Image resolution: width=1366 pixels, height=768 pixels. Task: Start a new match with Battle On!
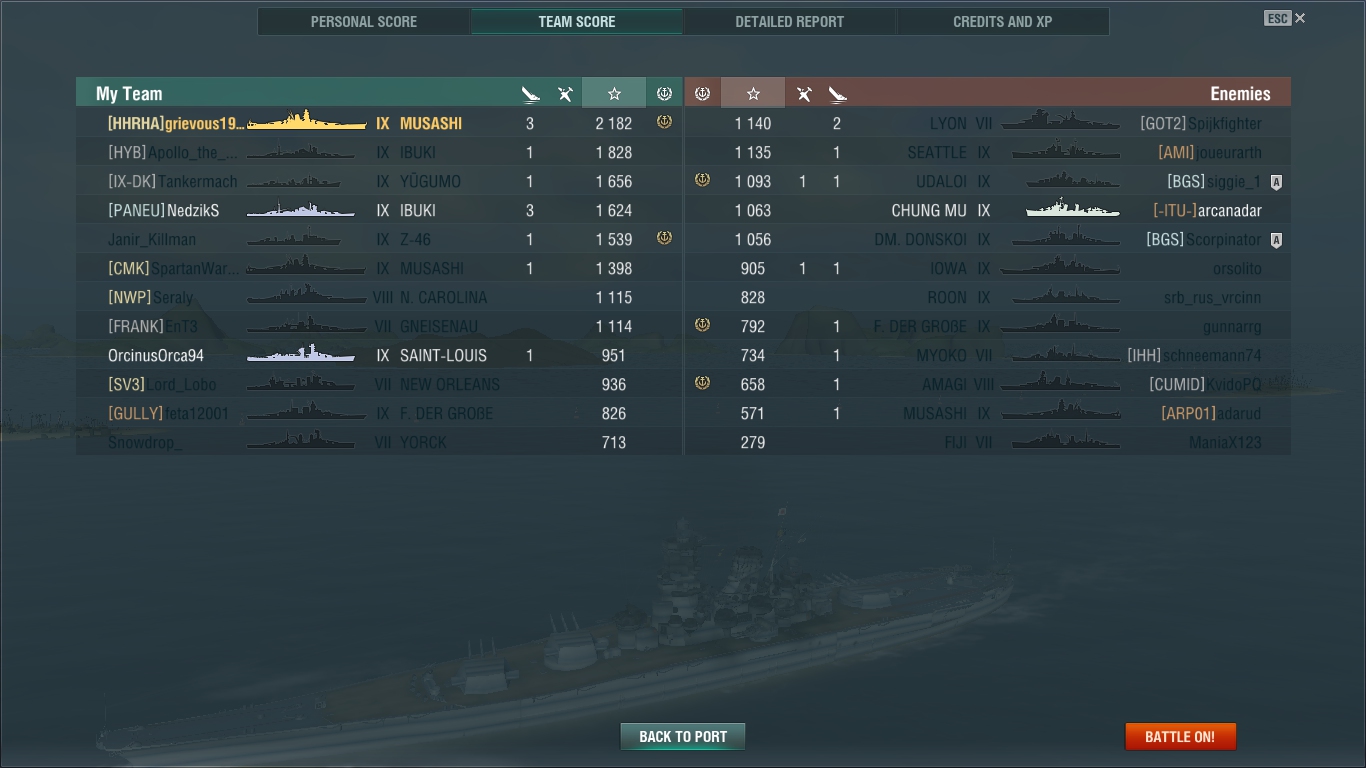tap(1180, 737)
